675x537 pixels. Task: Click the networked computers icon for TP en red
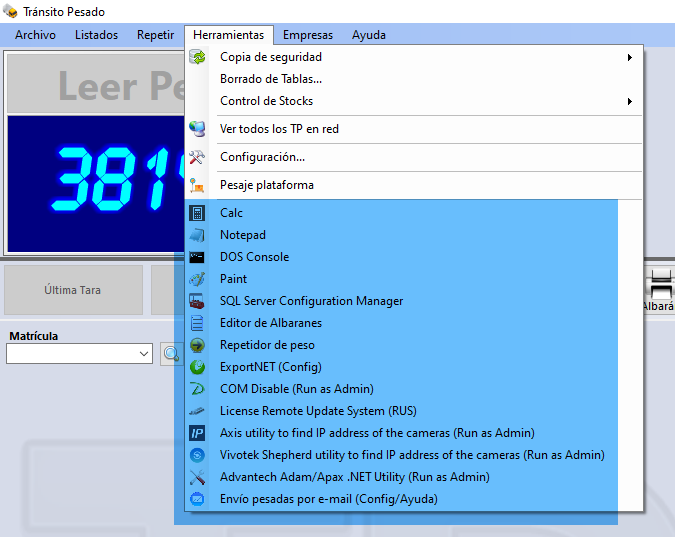pos(197,129)
